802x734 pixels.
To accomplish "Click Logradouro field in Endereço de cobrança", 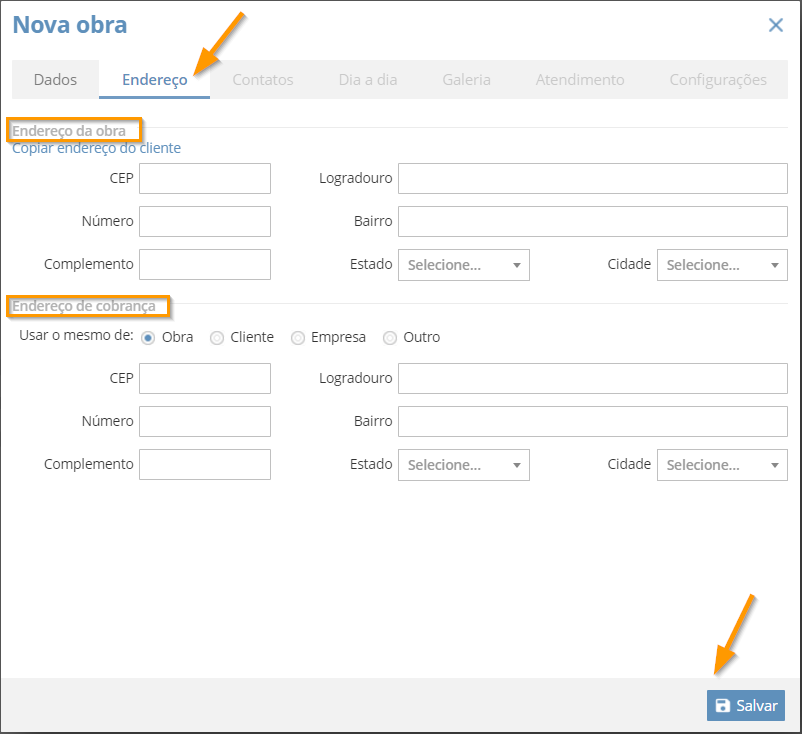I will 593,379.
